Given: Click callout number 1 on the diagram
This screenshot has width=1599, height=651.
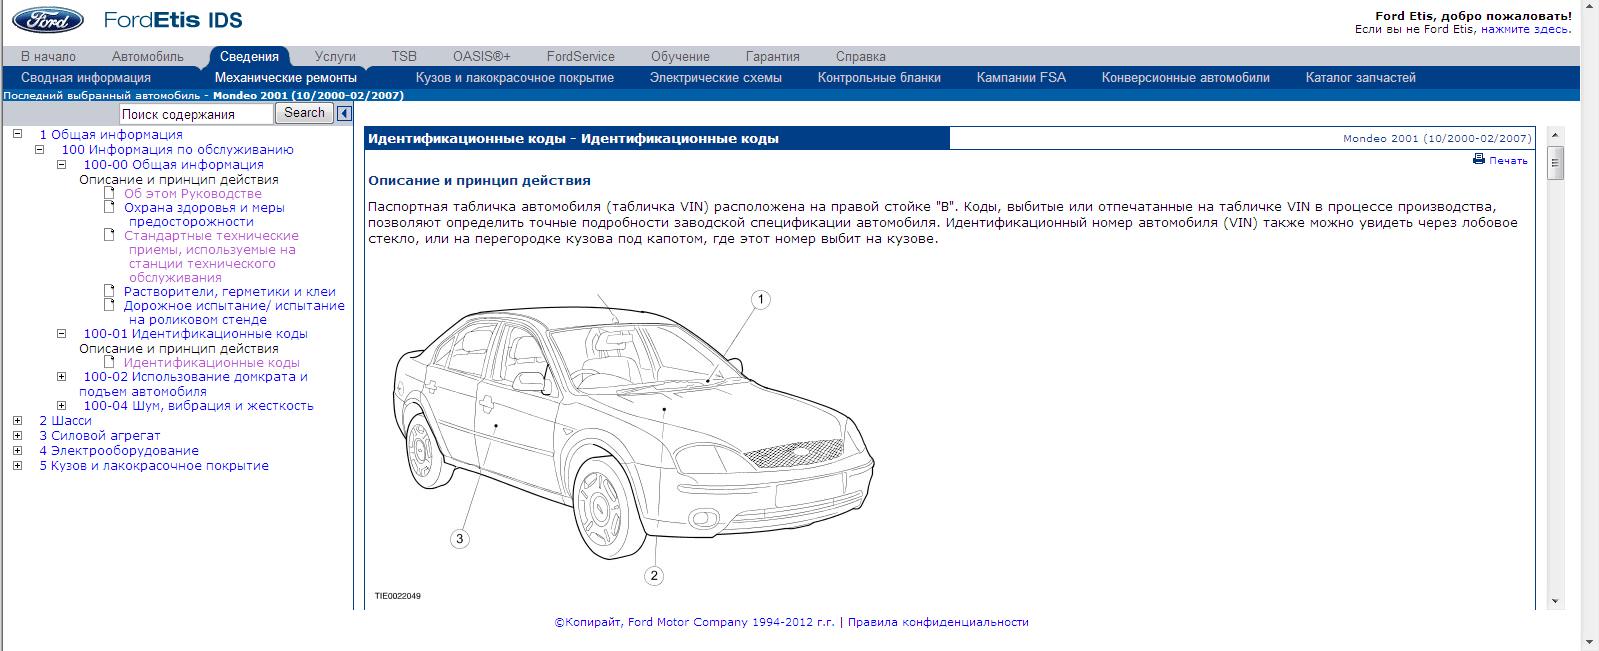Looking at the screenshot, I should (x=760, y=299).
